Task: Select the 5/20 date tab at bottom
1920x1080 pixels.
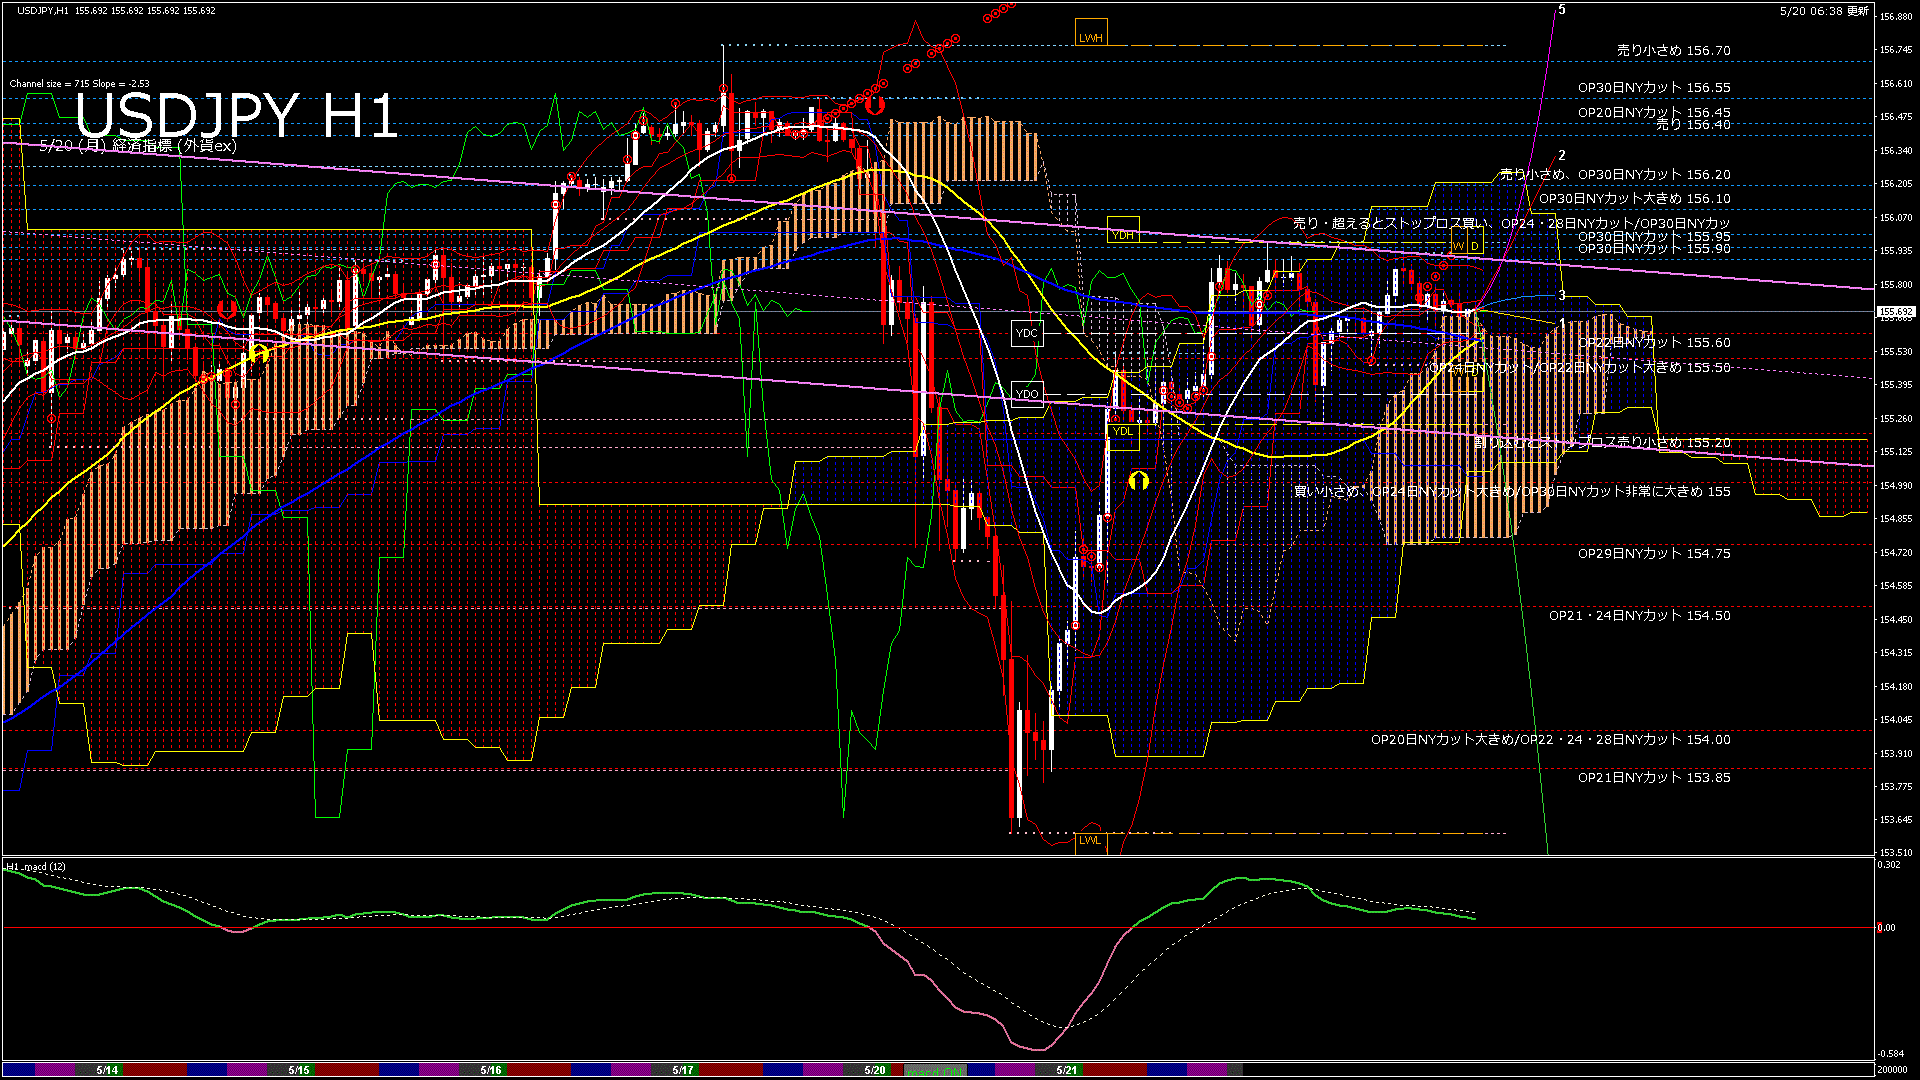Action: tap(875, 1070)
